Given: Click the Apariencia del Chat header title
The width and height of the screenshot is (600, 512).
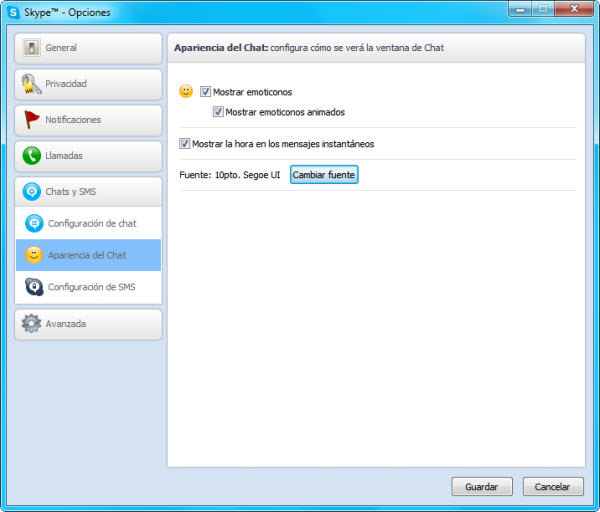Looking at the screenshot, I should (x=220, y=48).
